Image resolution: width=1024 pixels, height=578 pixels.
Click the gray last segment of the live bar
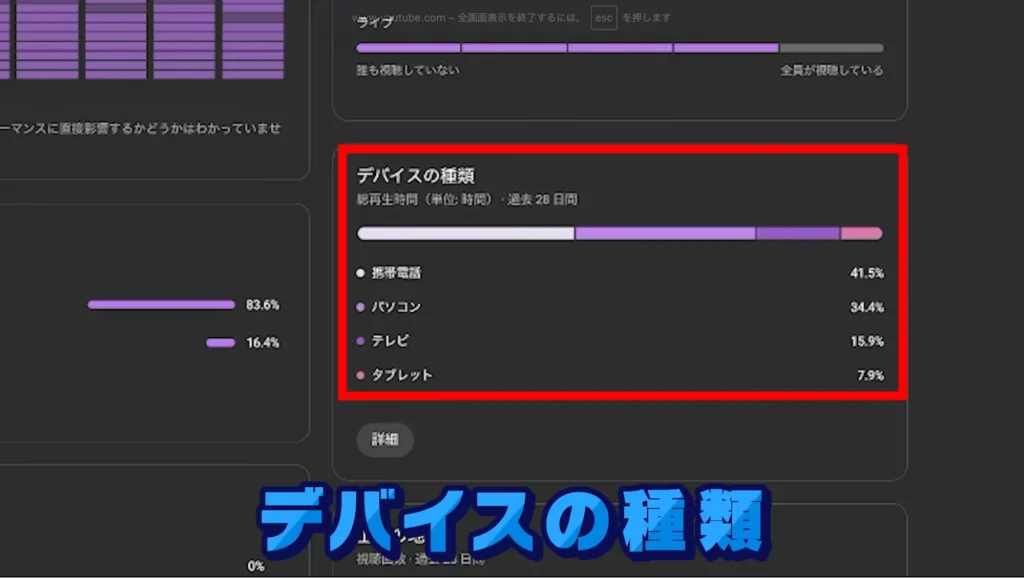coord(831,48)
